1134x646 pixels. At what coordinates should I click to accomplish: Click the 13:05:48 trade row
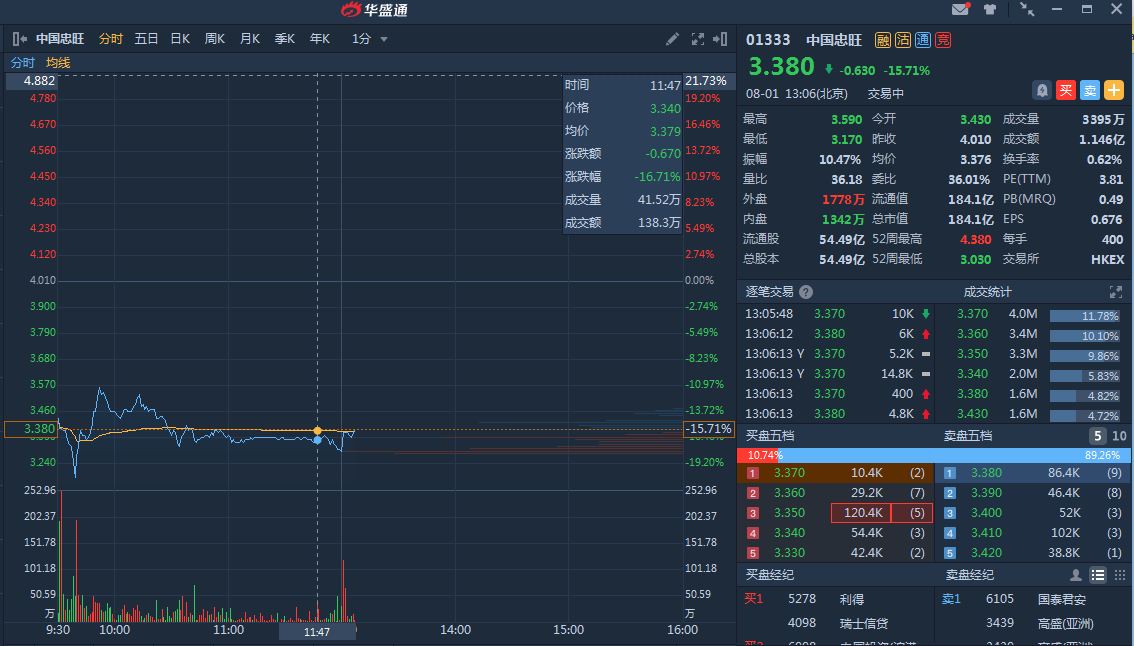pyautogui.click(x=837, y=314)
